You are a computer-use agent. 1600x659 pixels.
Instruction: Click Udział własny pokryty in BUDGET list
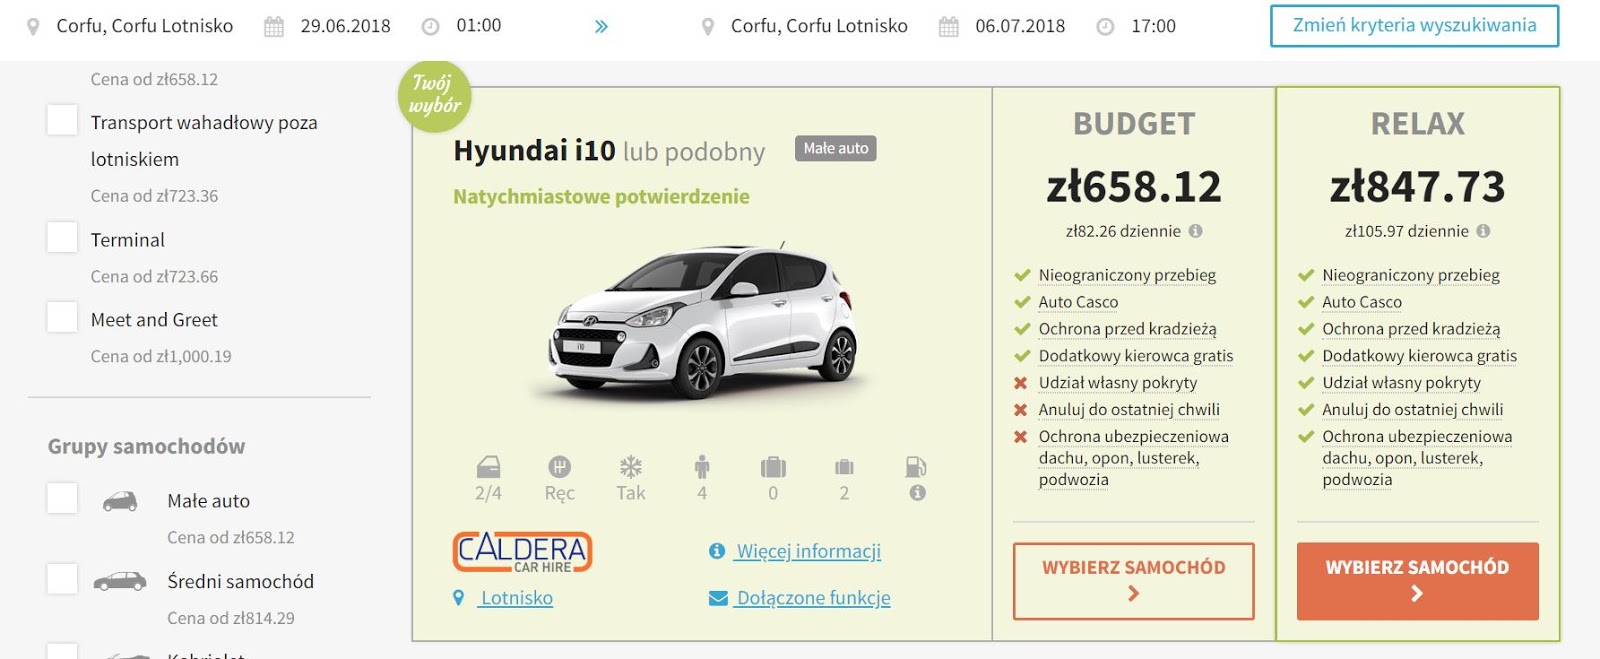tap(1118, 383)
